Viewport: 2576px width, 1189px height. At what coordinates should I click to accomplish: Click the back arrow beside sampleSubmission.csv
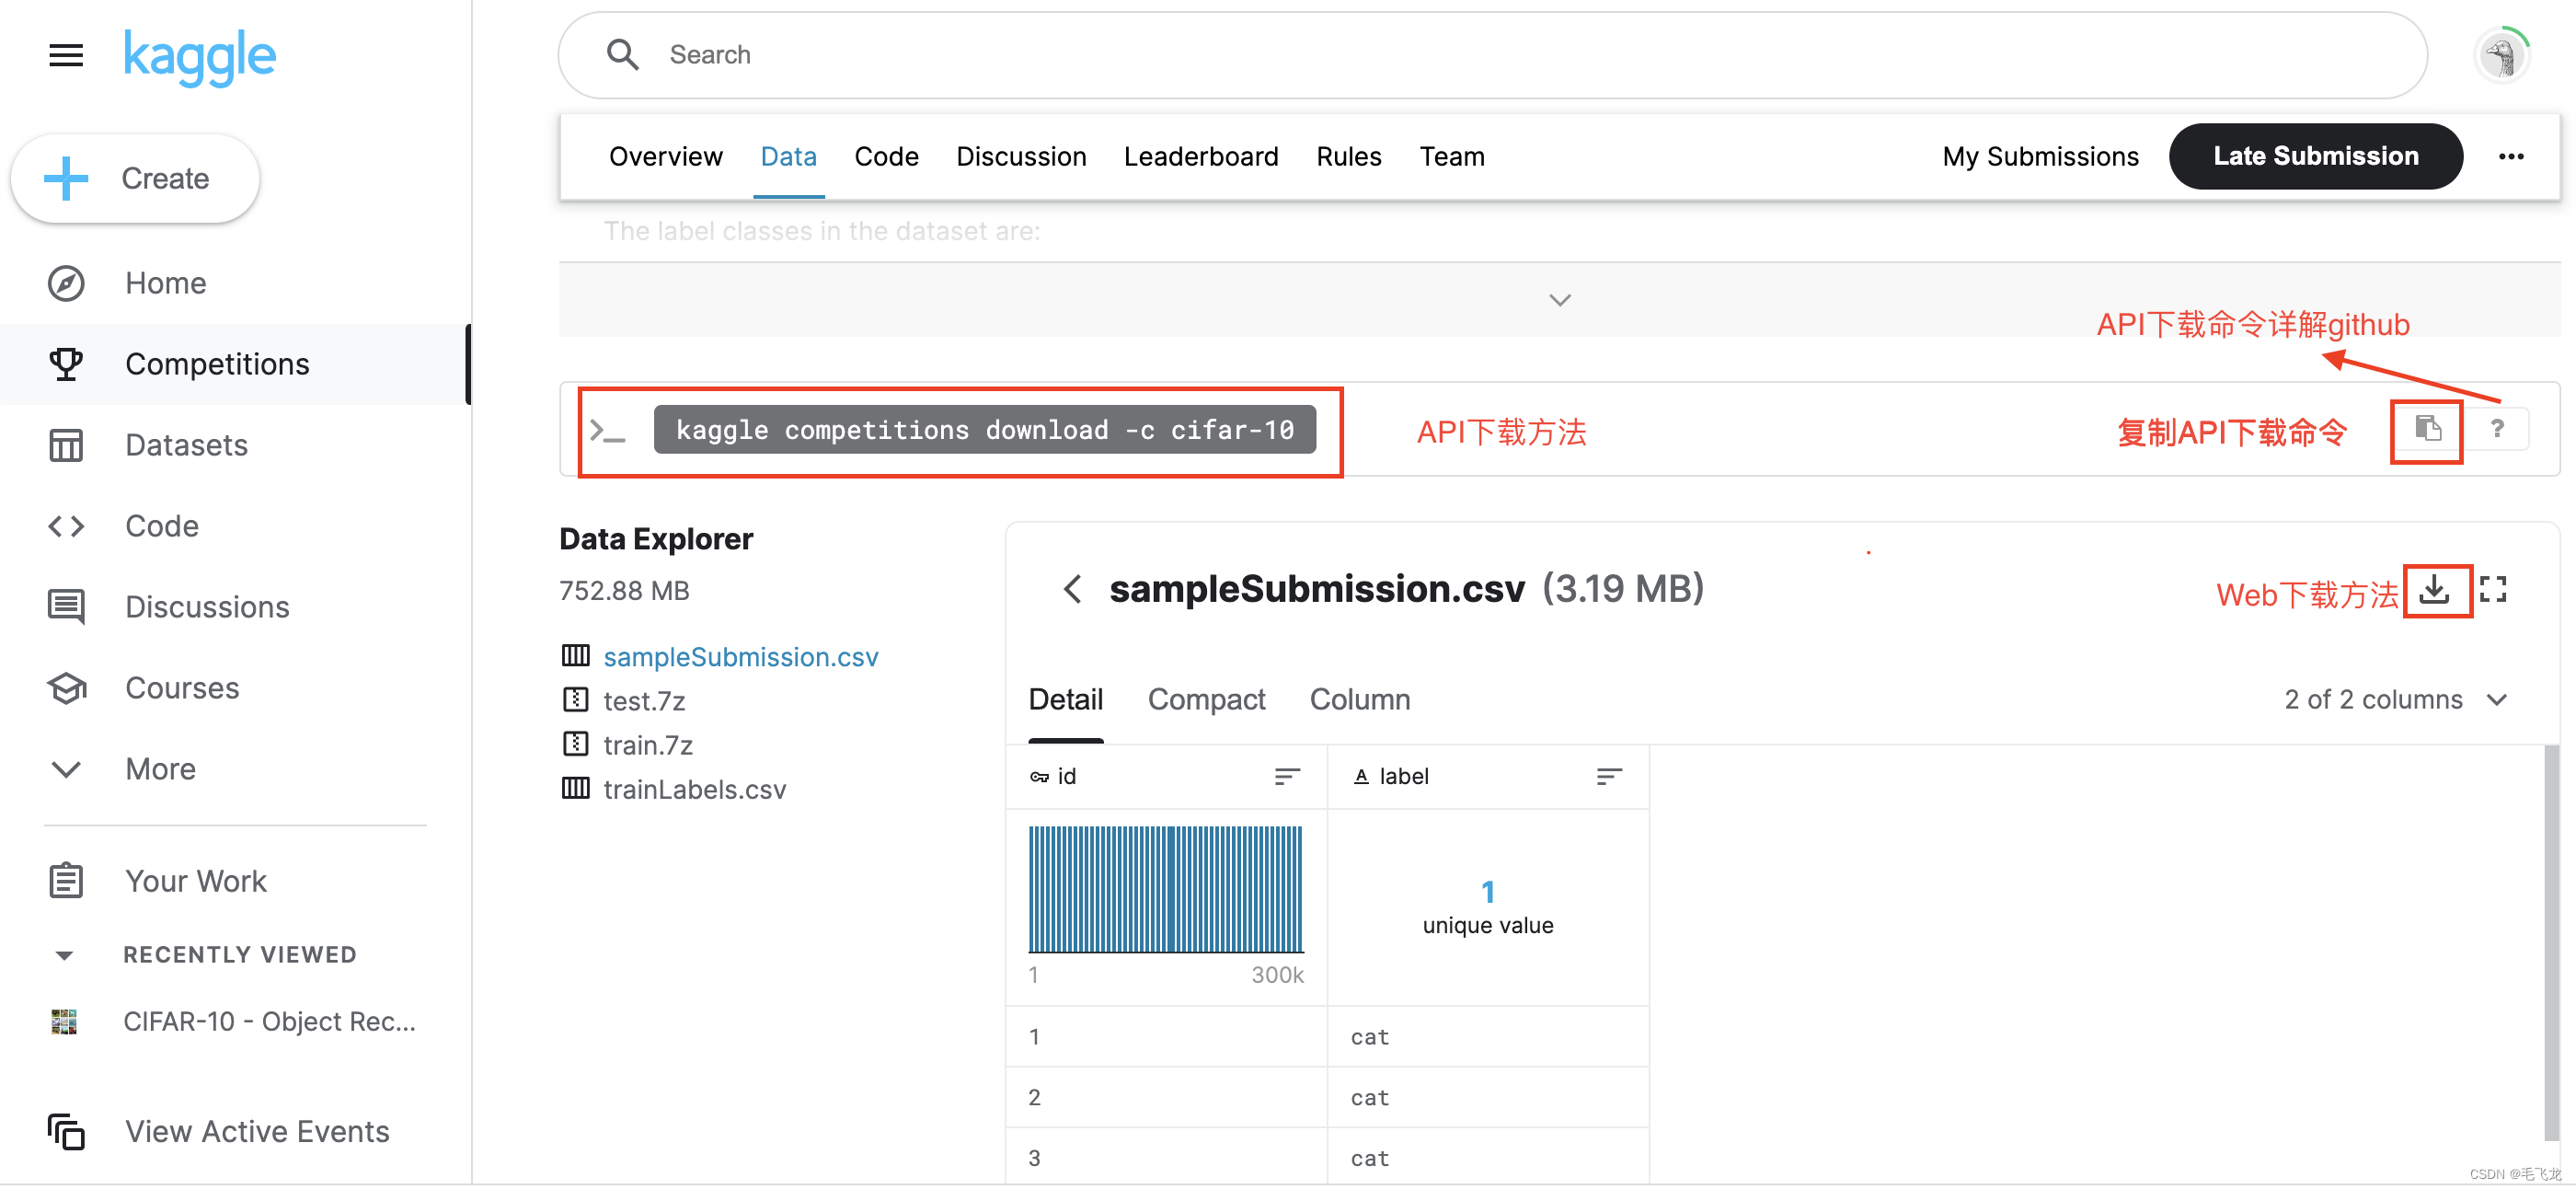pyautogui.click(x=1072, y=589)
